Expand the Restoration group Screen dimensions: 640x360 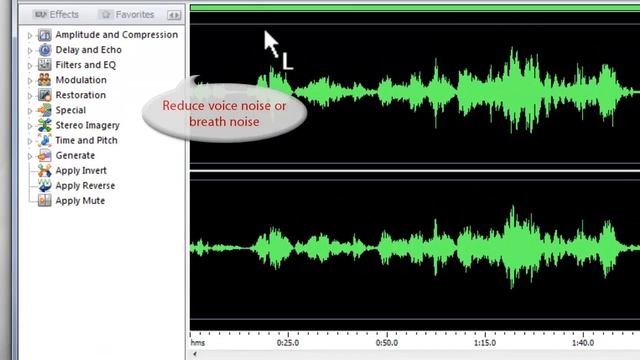click(30, 96)
